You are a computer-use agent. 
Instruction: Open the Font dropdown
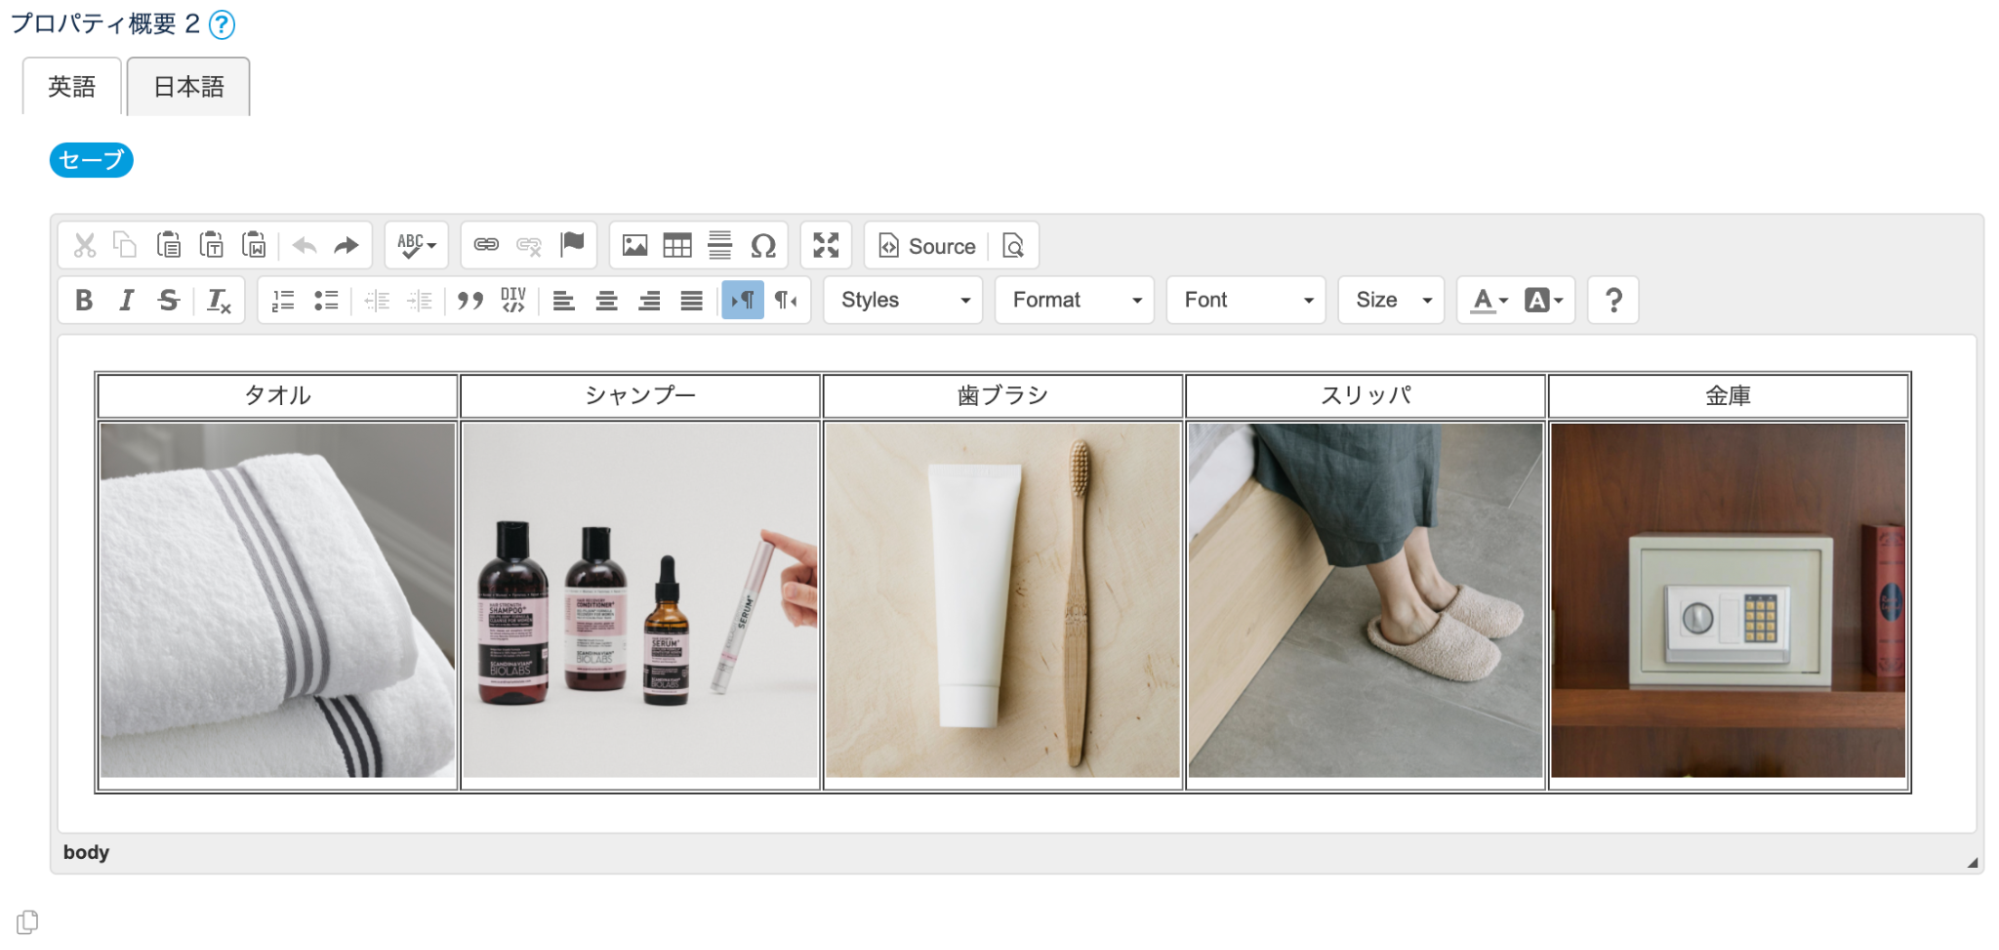[x=1246, y=300]
